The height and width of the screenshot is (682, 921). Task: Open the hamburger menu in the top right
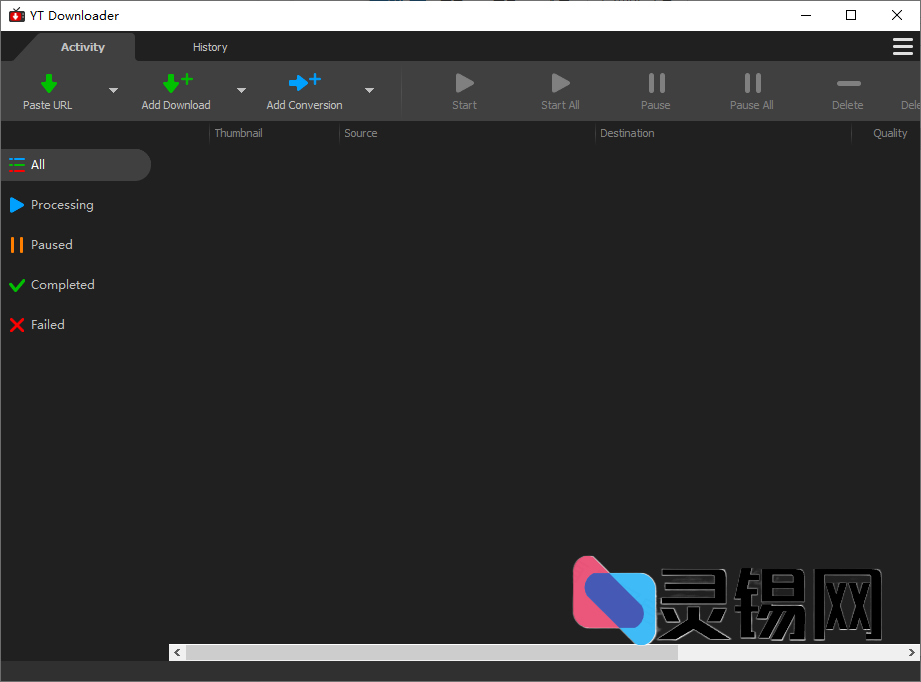(903, 46)
